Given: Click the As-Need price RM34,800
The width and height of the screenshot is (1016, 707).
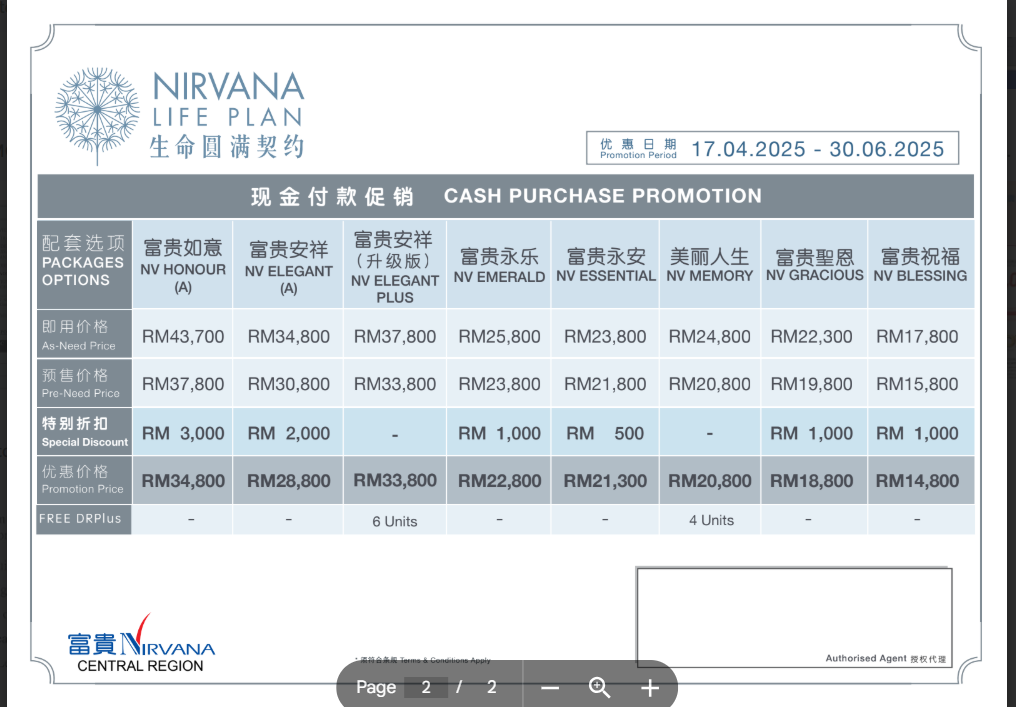Looking at the screenshot, I should (x=288, y=336).
